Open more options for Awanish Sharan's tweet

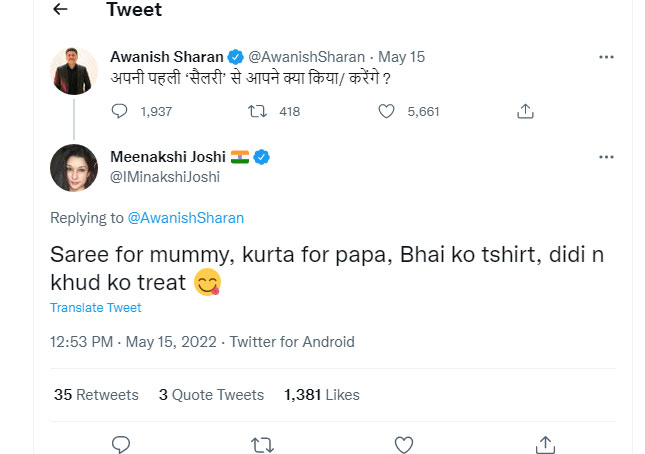(x=606, y=58)
